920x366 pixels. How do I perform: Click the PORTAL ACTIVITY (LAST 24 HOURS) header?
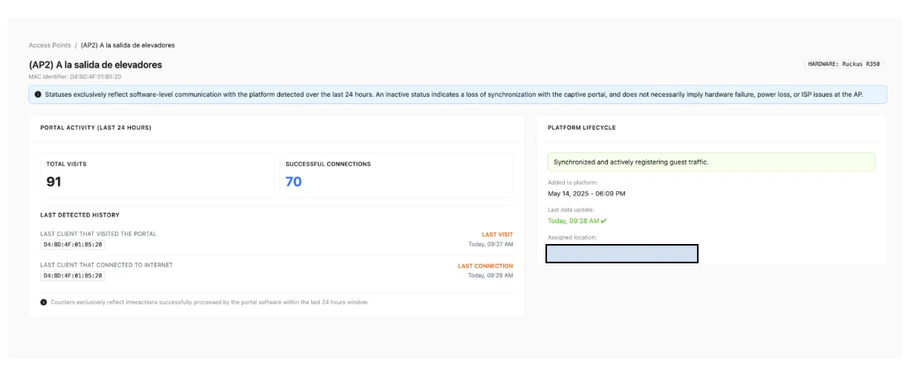coord(96,128)
